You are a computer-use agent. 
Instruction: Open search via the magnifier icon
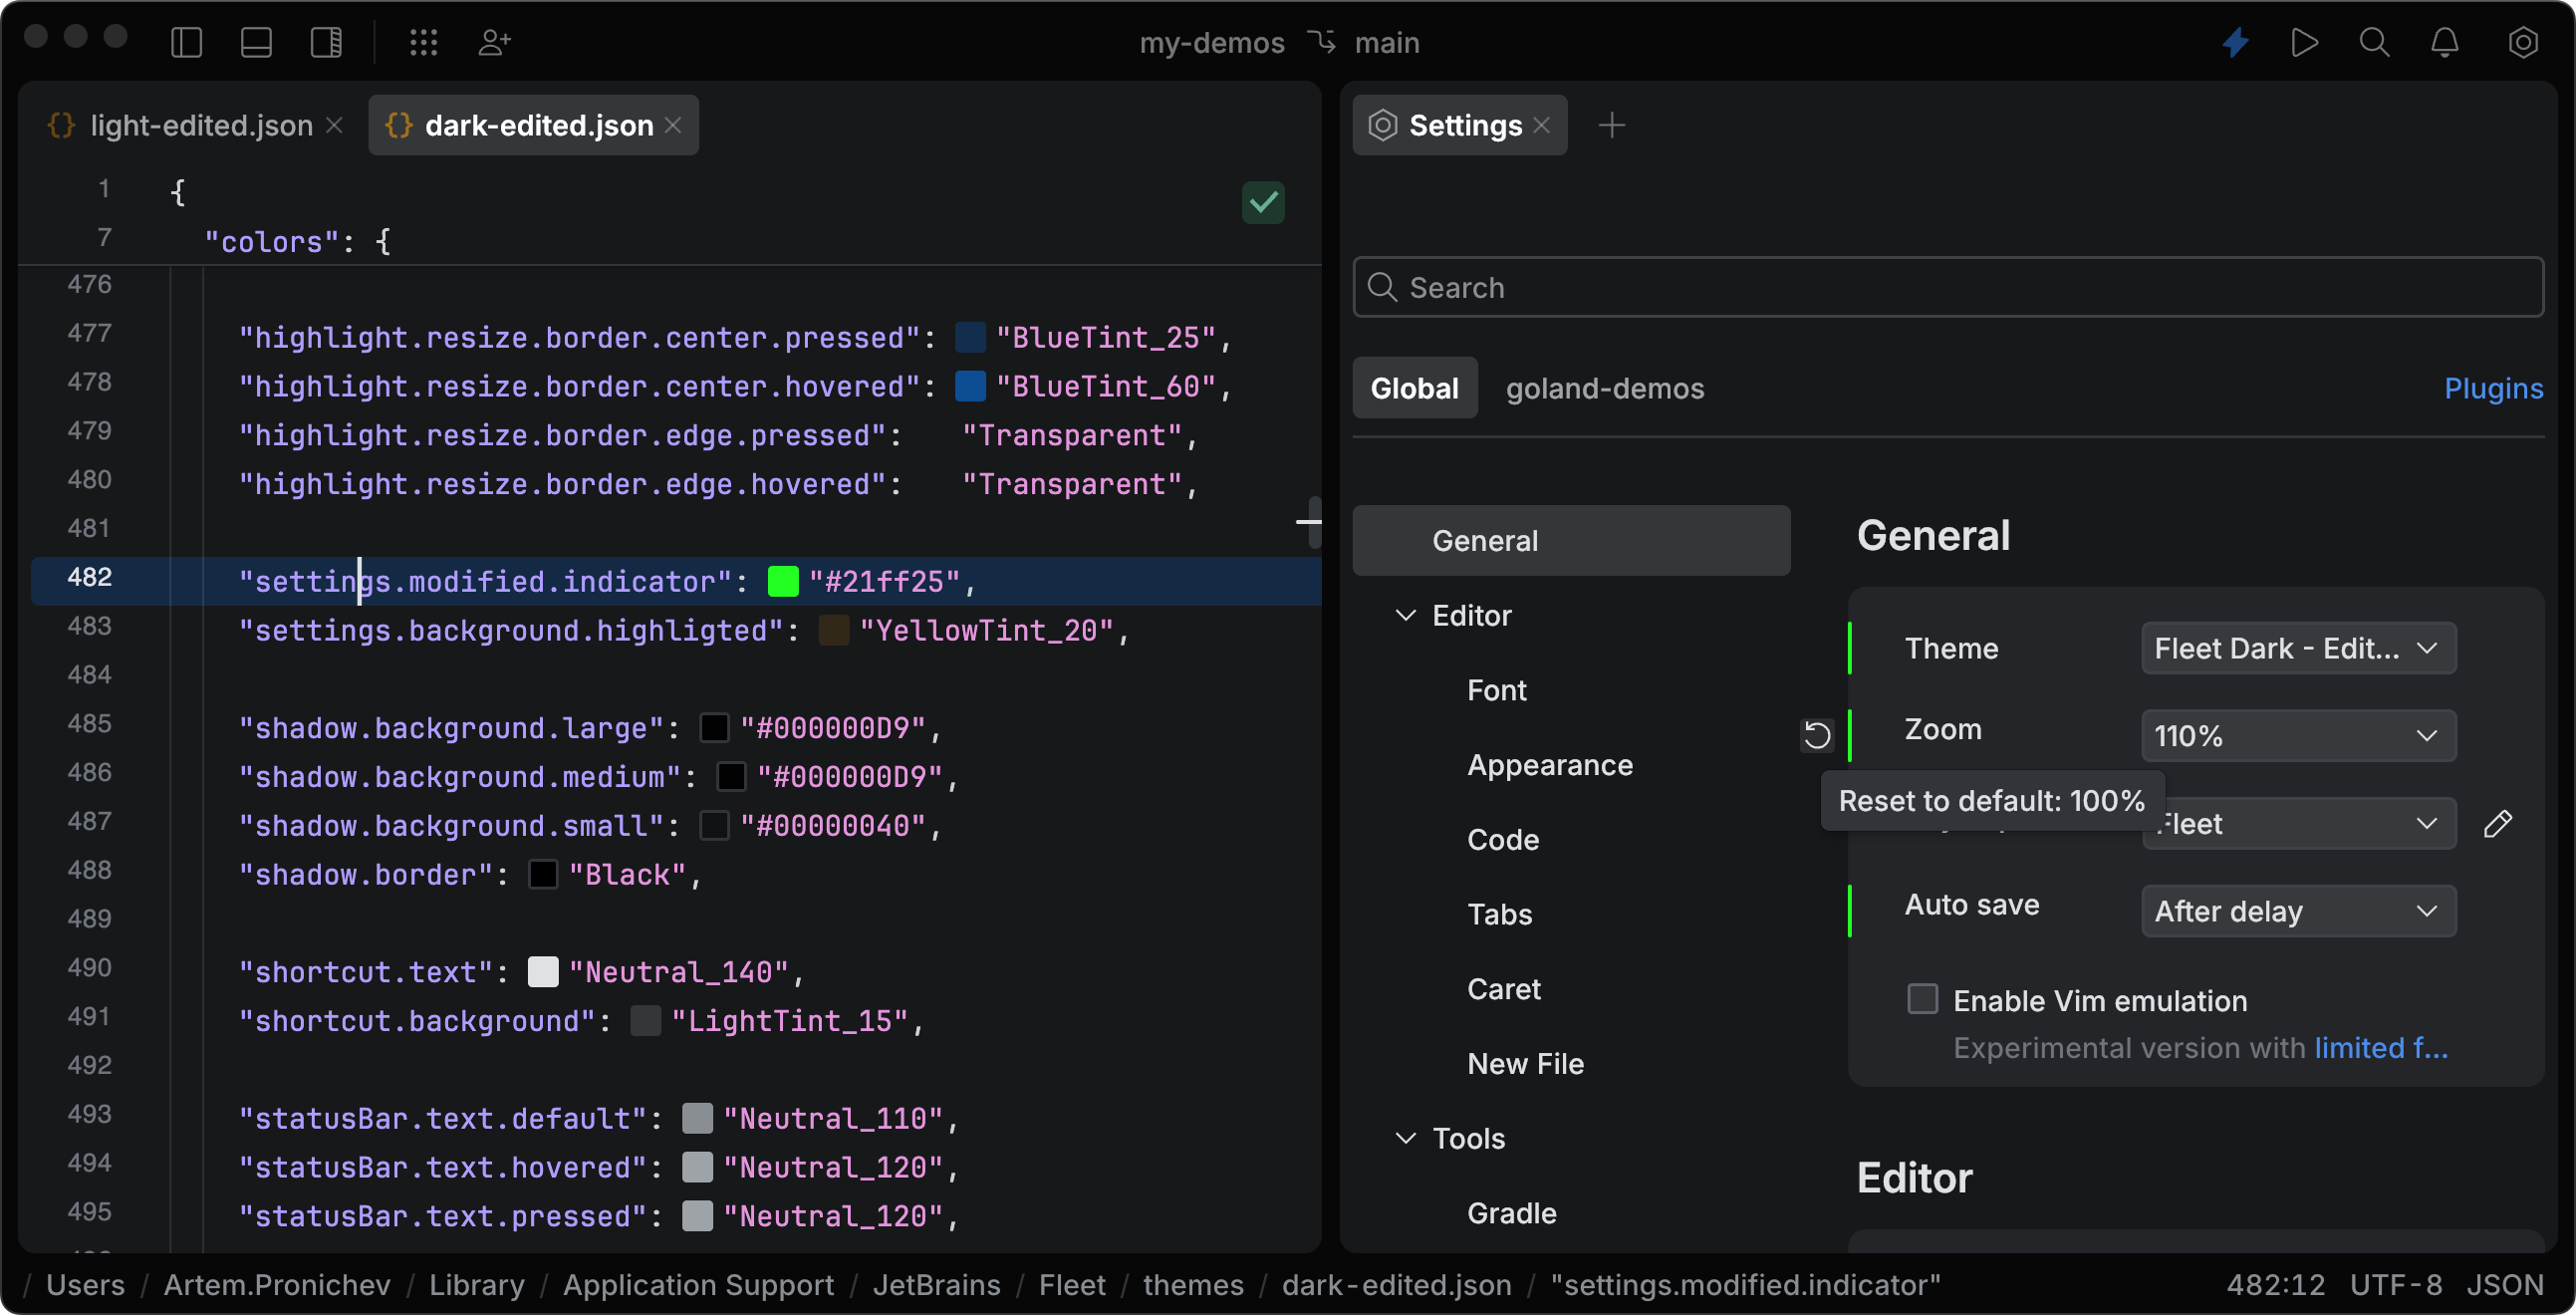coord(2375,42)
